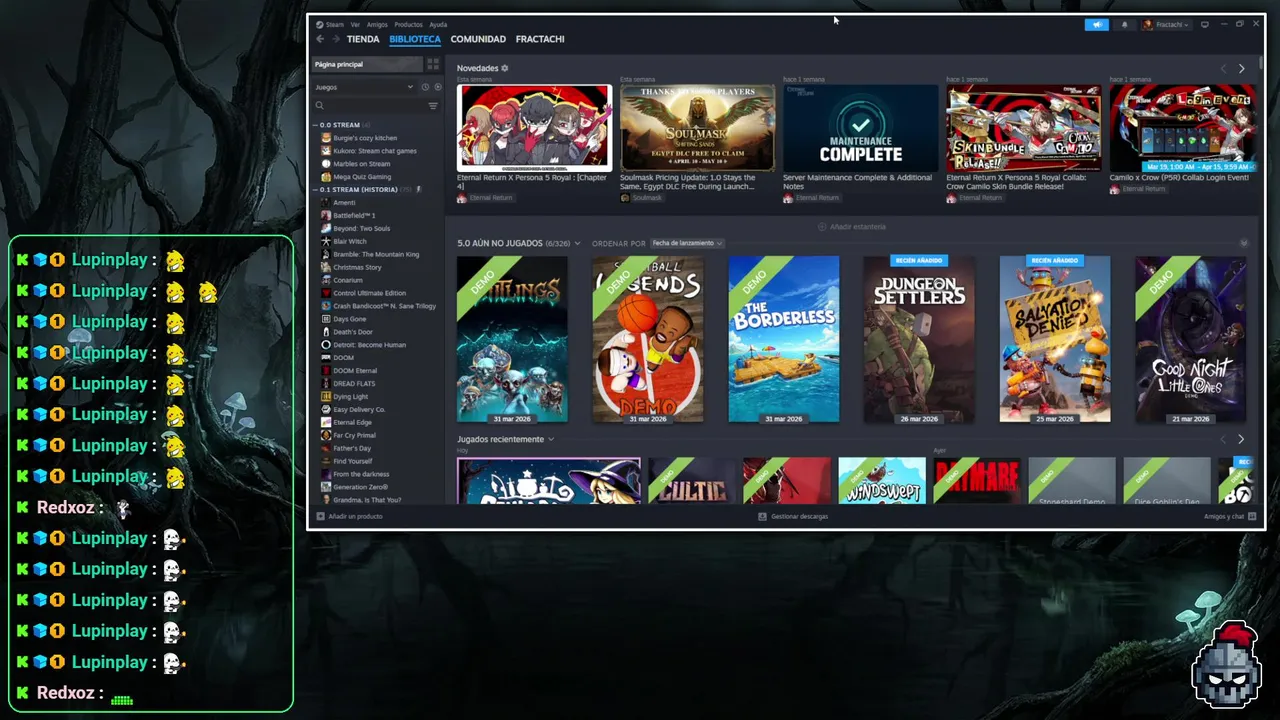Open the announcements megaphone button
This screenshot has width=1280, height=720.
pos(1096,24)
